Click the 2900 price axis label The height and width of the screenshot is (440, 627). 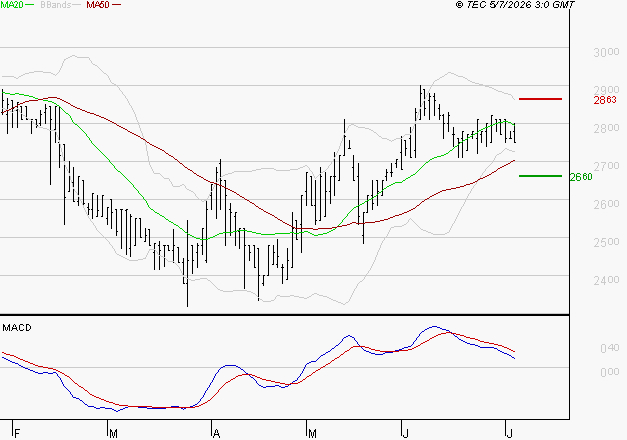pos(607,89)
